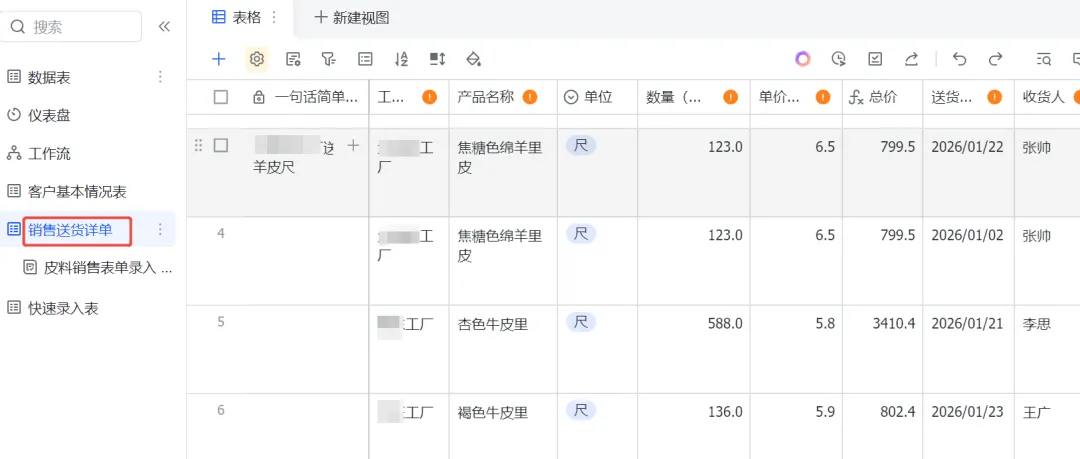Open the fill color paint bucket
This screenshot has width=1080, height=459.
(x=474, y=59)
